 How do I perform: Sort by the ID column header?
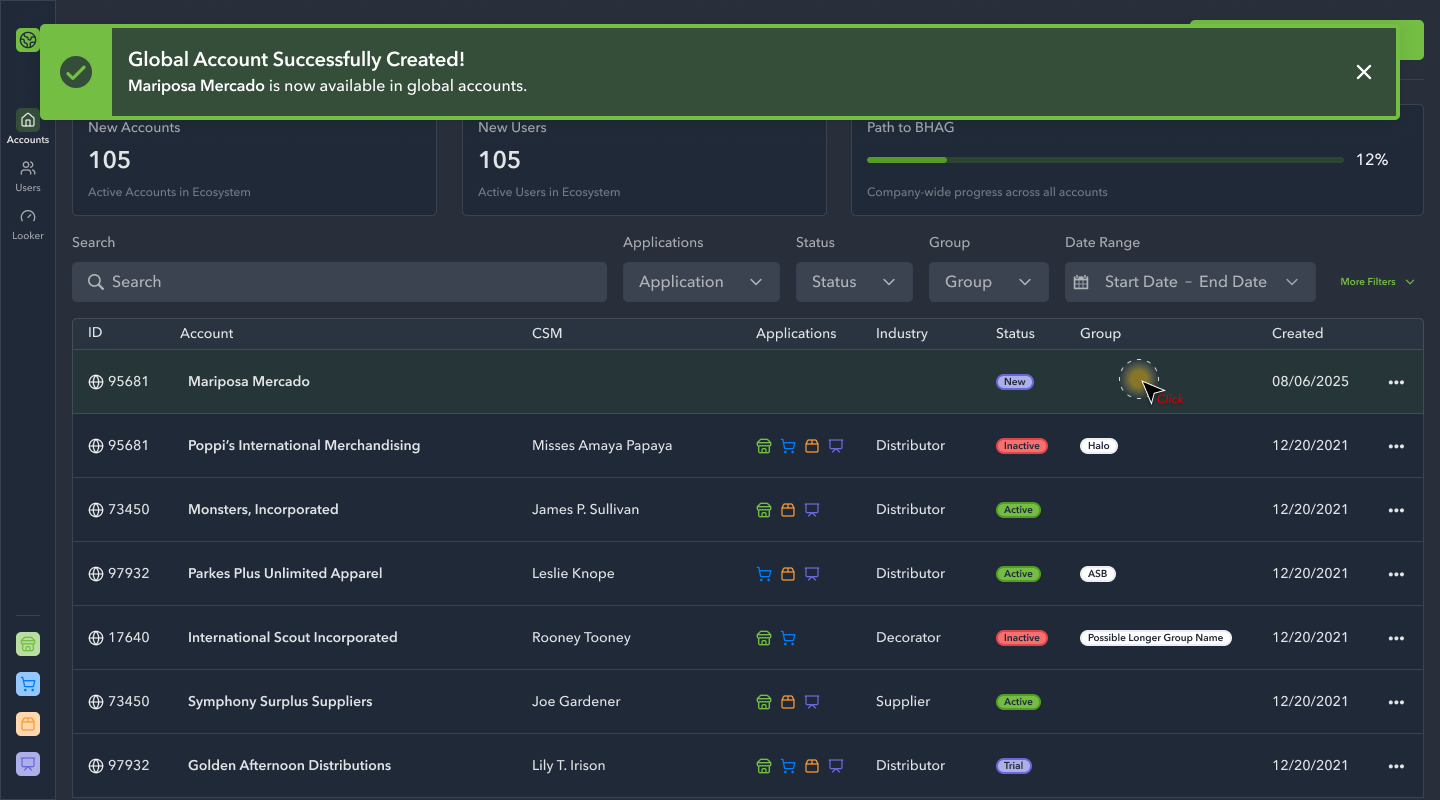(x=95, y=333)
